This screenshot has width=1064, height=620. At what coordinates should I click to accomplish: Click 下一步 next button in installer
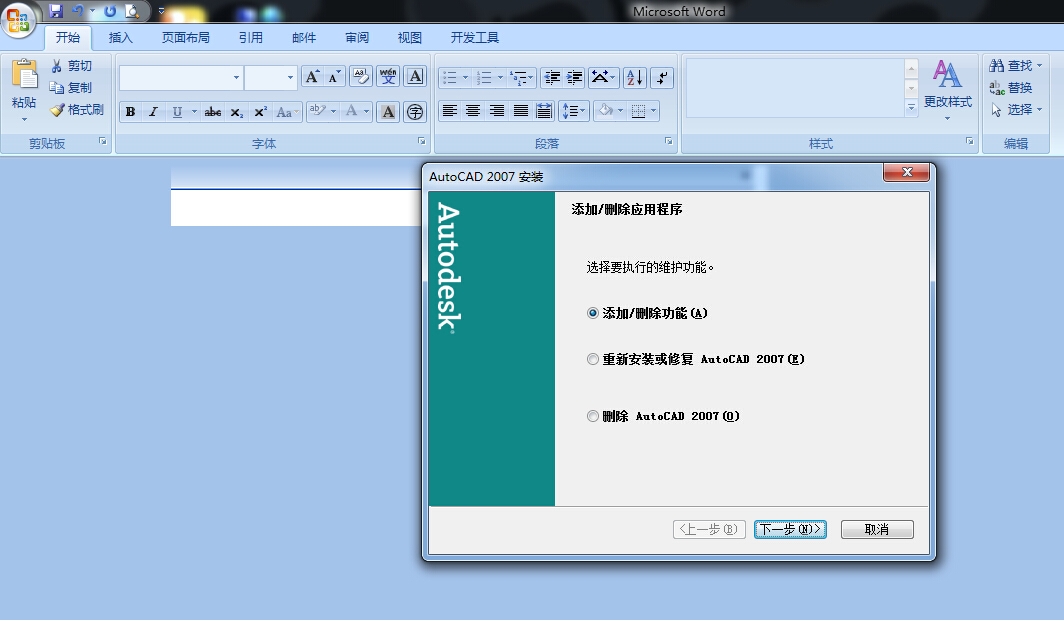pyautogui.click(x=790, y=529)
